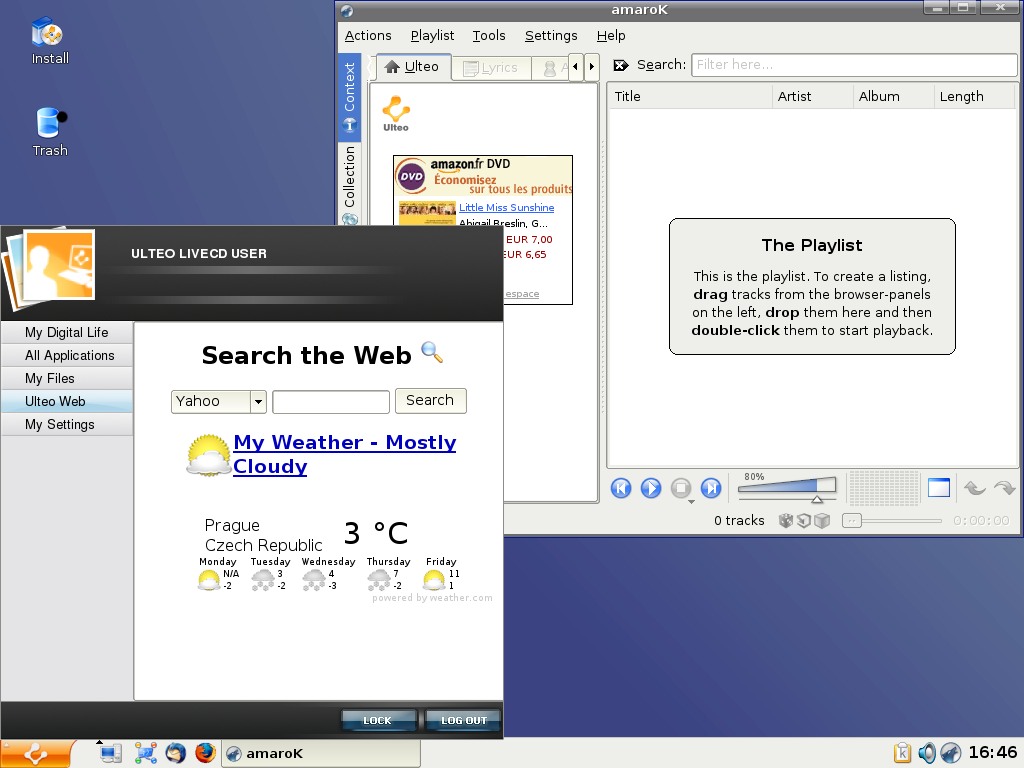This screenshot has width=1024, height=768.
Task: Select Ulteo Web menu item
Action: pos(67,401)
